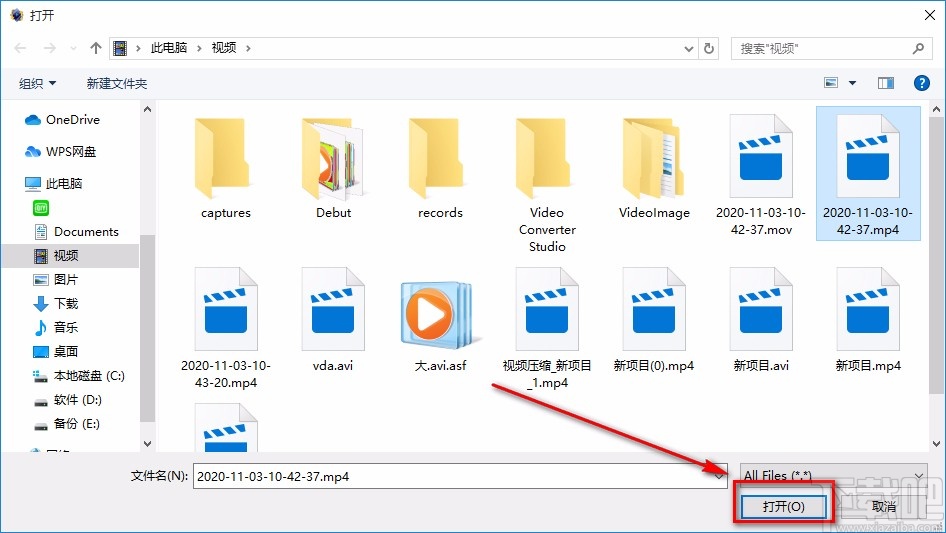This screenshot has width=946, height=533.
Task: Select the Video Converter Studio folder
Action: click(x=547, y=184)
